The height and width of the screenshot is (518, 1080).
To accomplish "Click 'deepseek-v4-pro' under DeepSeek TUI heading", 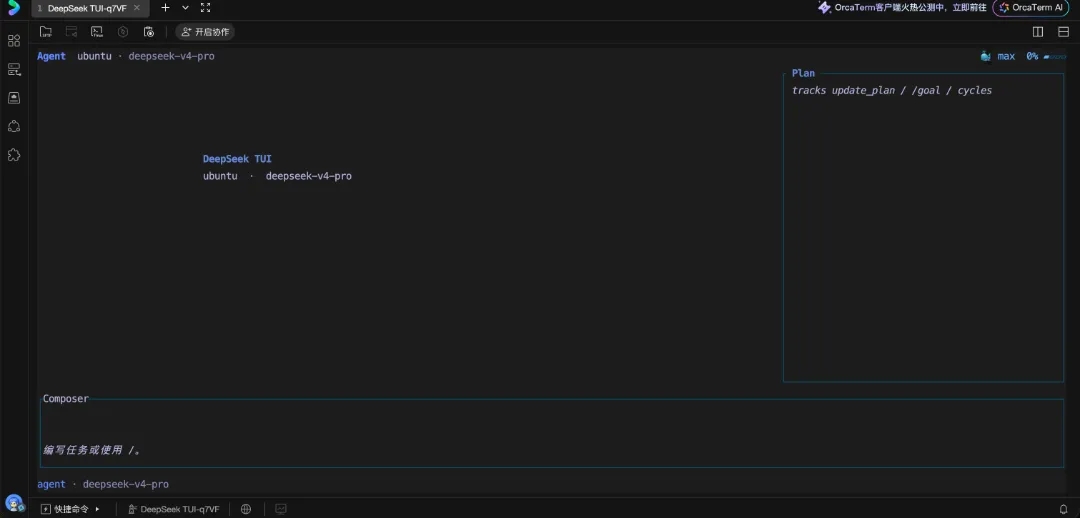I will 309,176.
